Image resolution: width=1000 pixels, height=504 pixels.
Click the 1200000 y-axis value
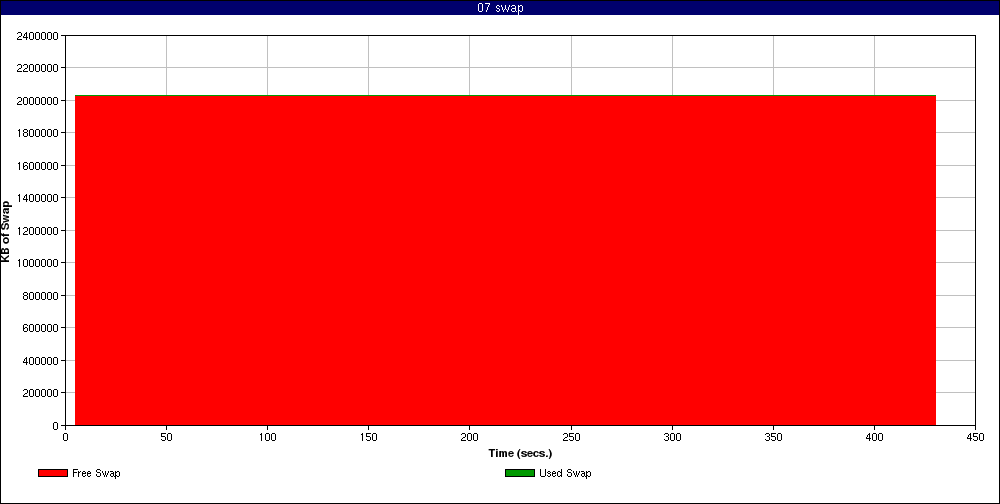[x=36, y=231]
